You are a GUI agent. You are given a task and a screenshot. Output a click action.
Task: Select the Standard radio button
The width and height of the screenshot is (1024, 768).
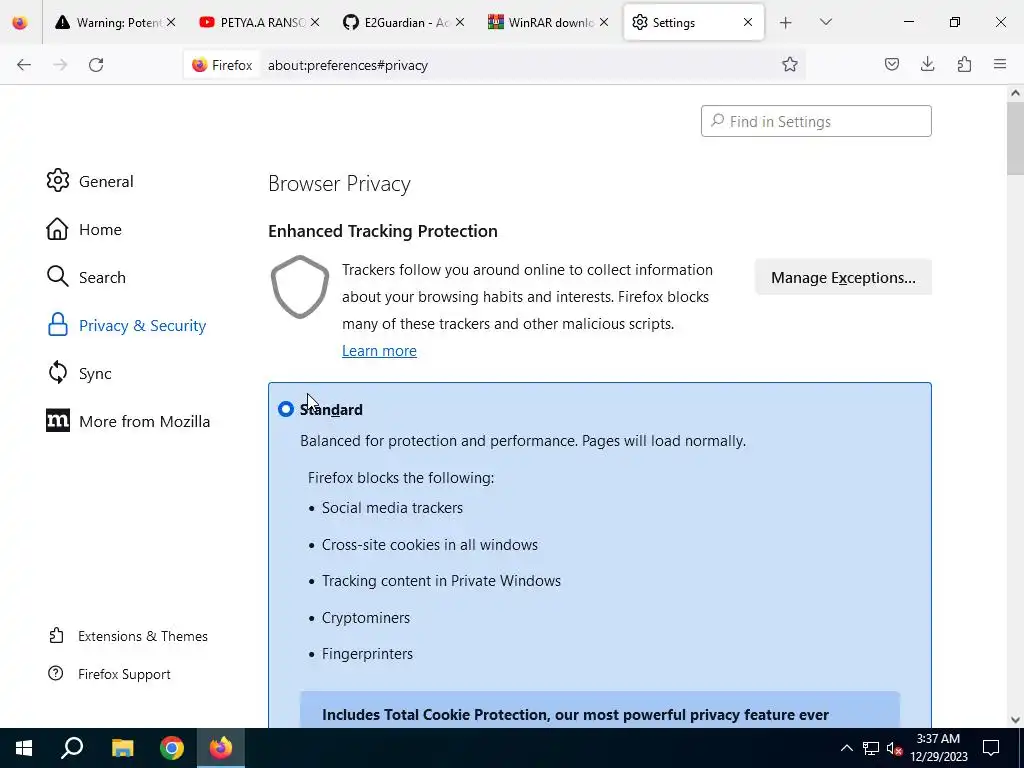[x=285, y=409]
